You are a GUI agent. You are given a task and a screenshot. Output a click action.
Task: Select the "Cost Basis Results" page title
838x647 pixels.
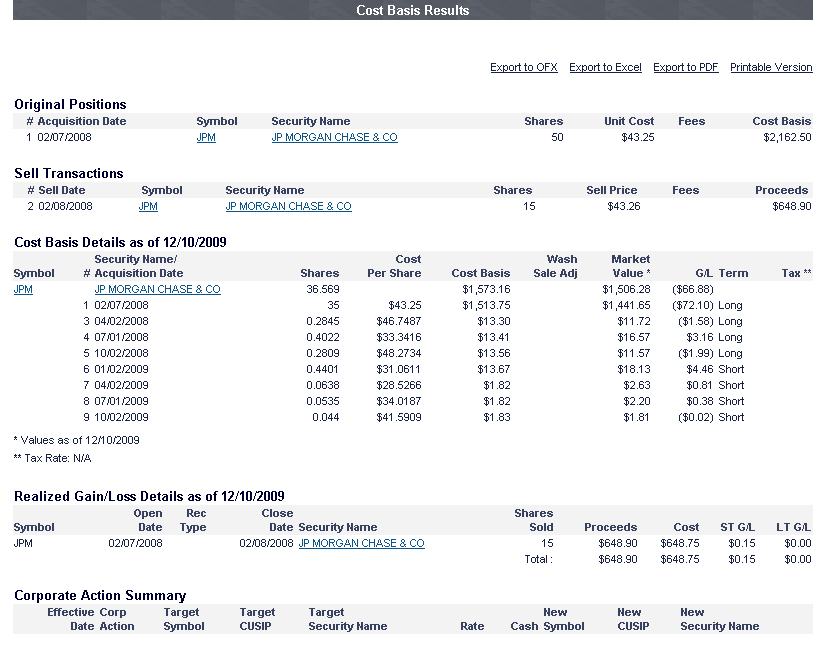413,10
